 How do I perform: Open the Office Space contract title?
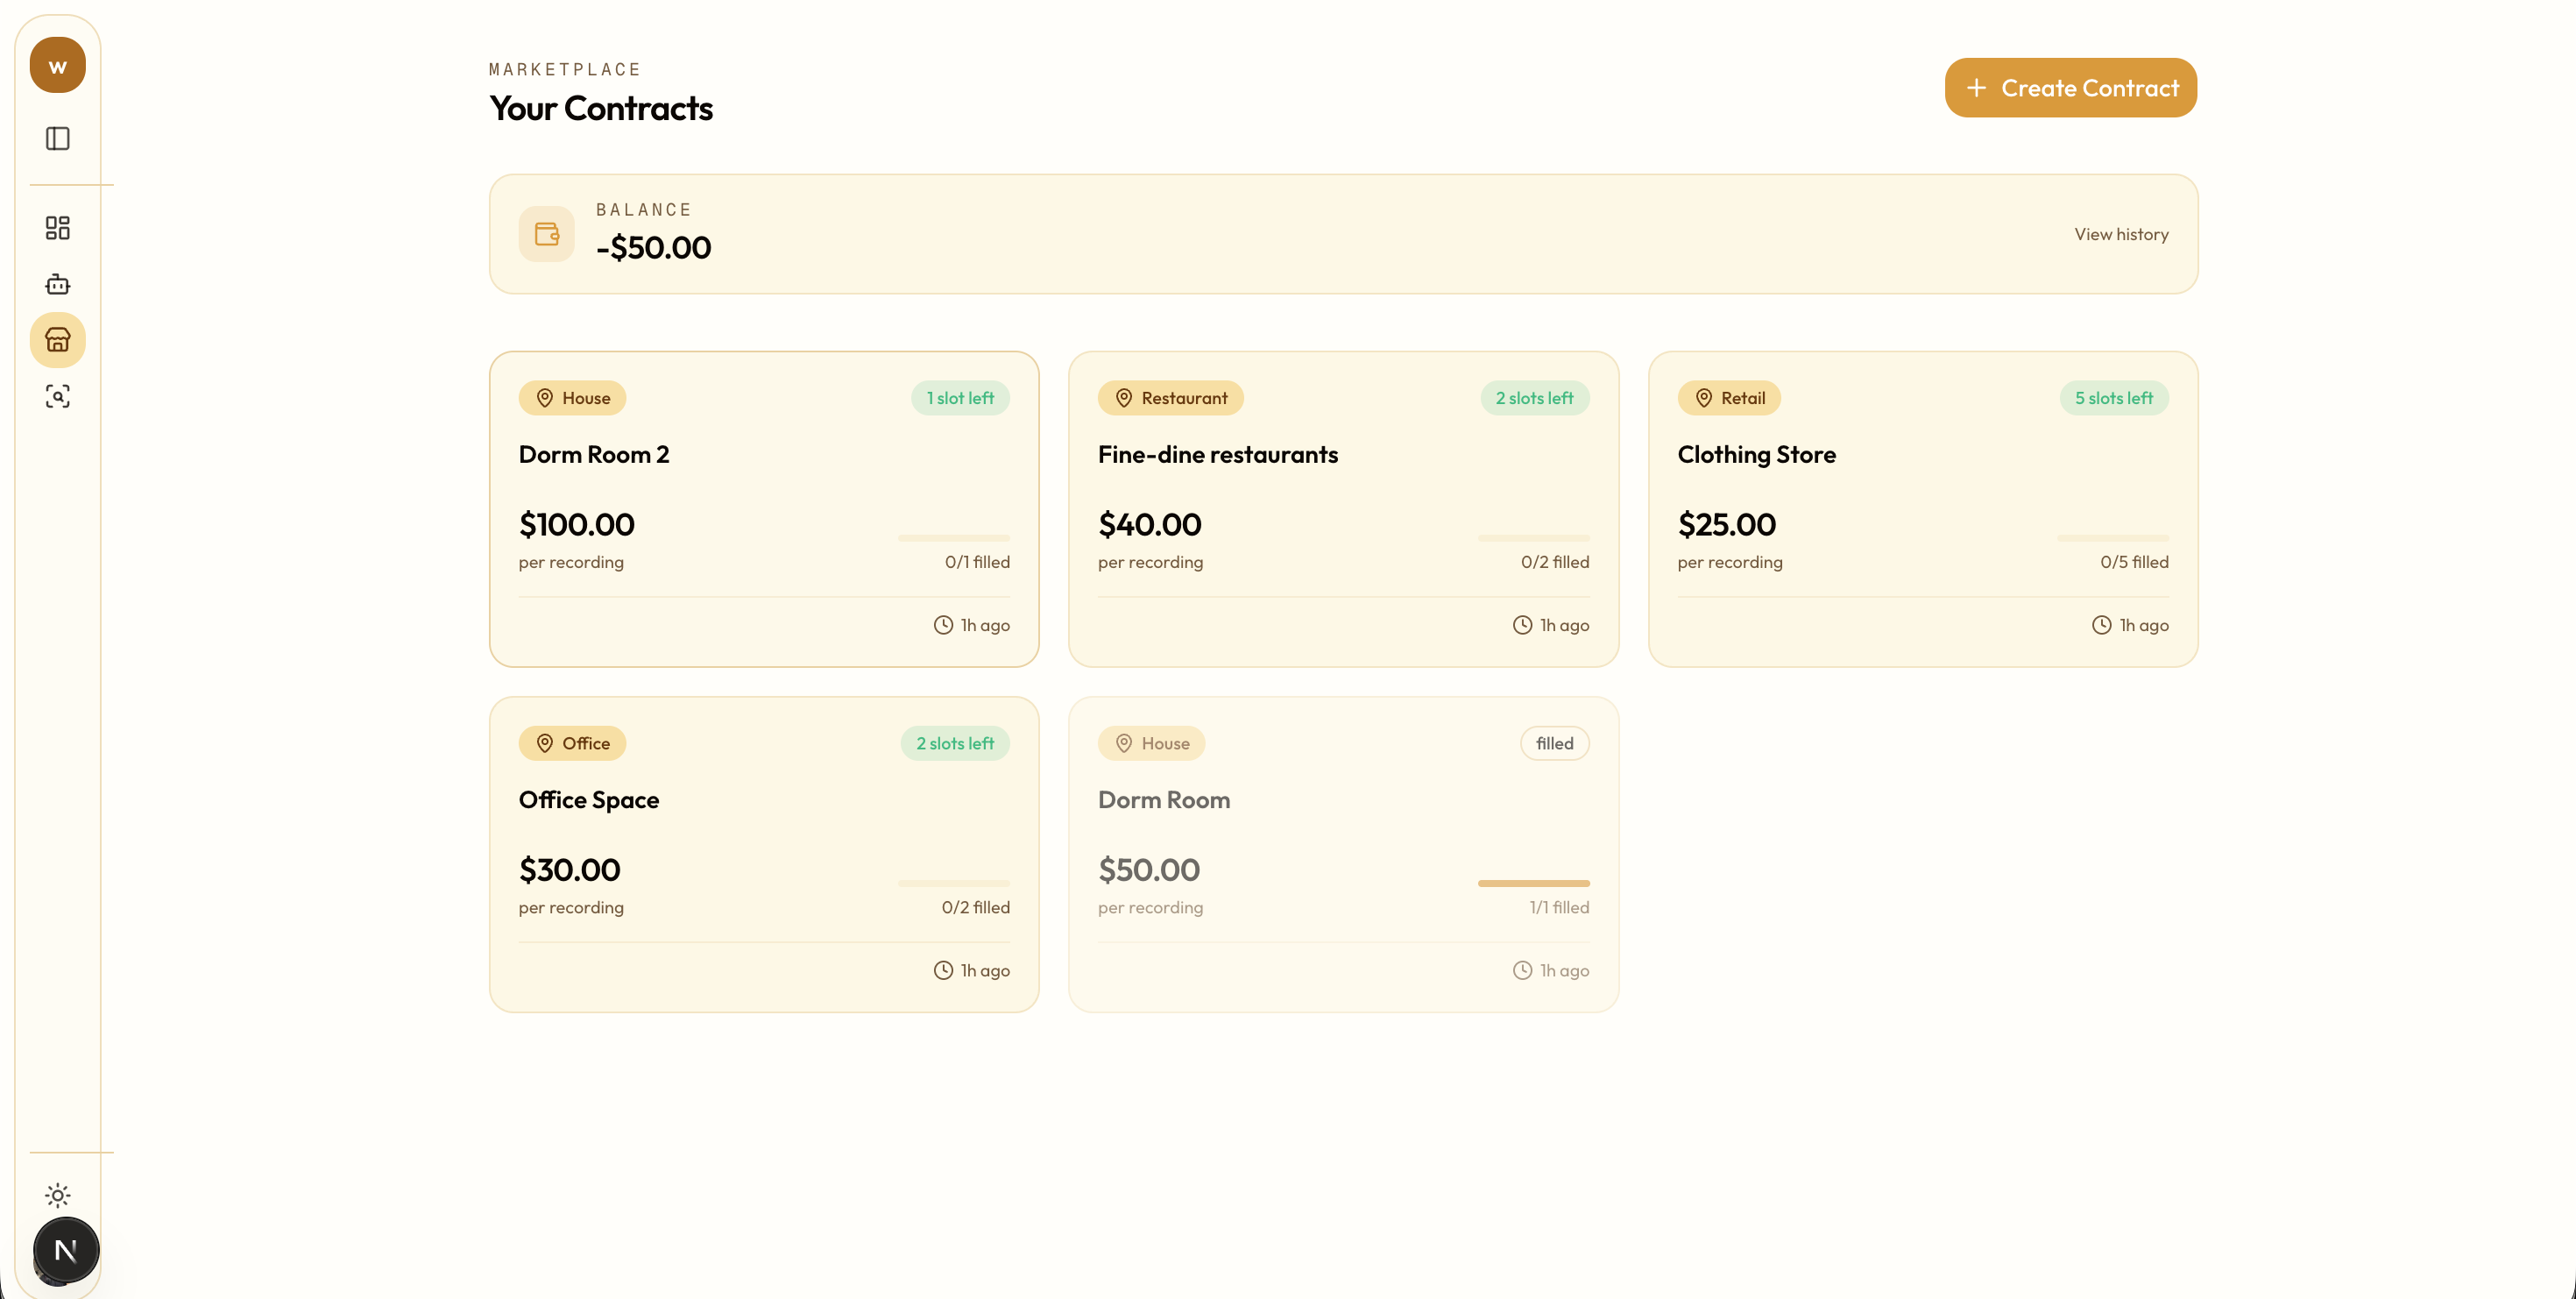point(588,800)
